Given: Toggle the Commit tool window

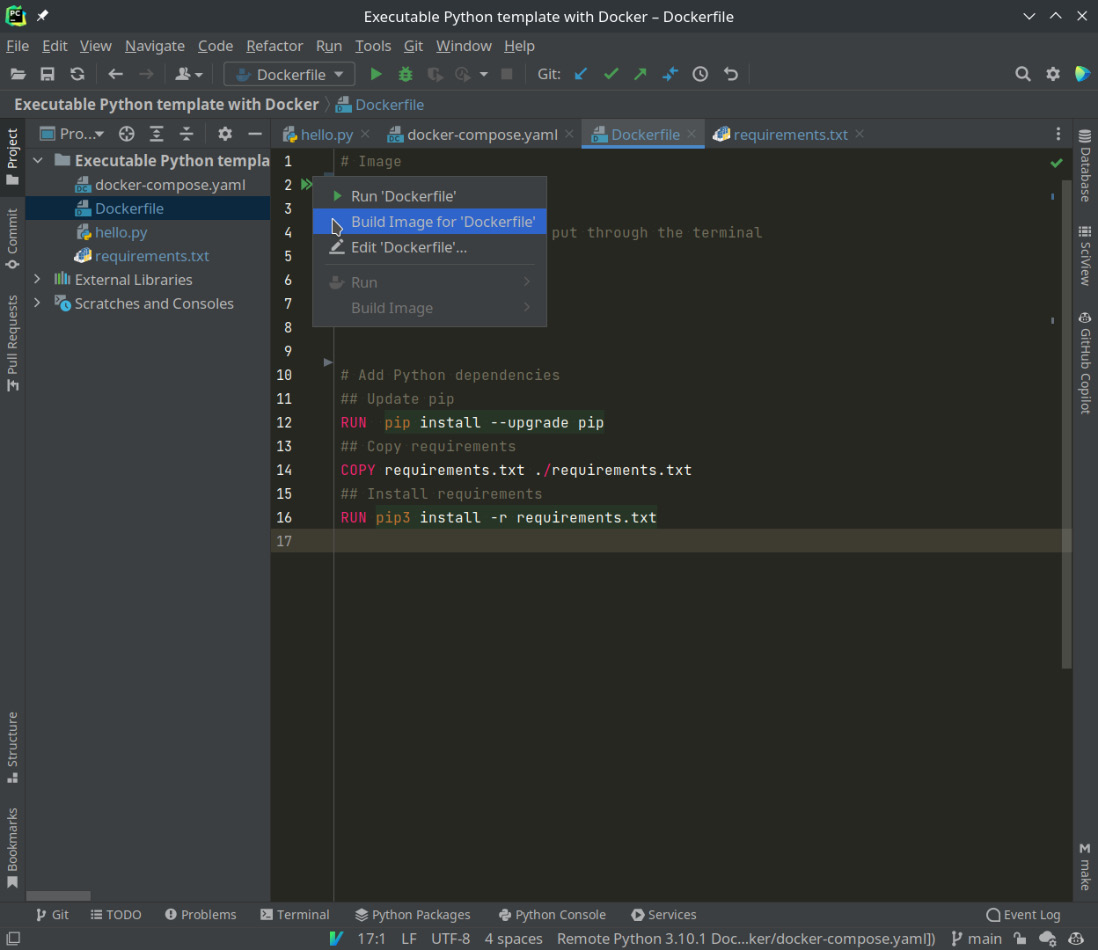Looking at the screenshot, I should (13, 239).
